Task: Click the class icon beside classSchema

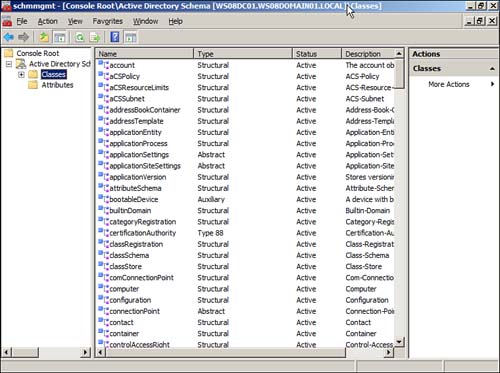Action: 103,255
